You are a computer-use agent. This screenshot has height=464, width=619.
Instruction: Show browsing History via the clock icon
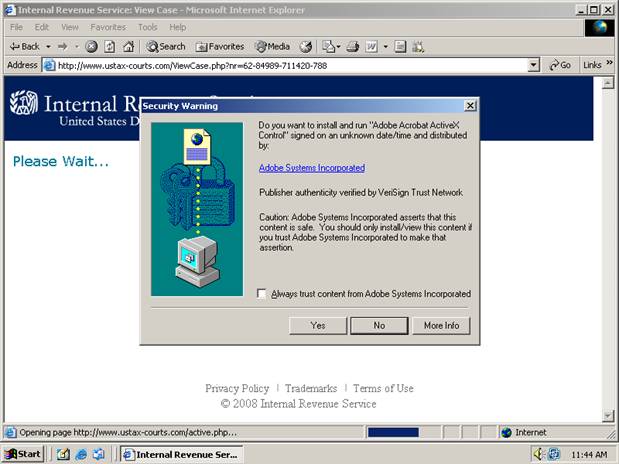pos(306,47)
